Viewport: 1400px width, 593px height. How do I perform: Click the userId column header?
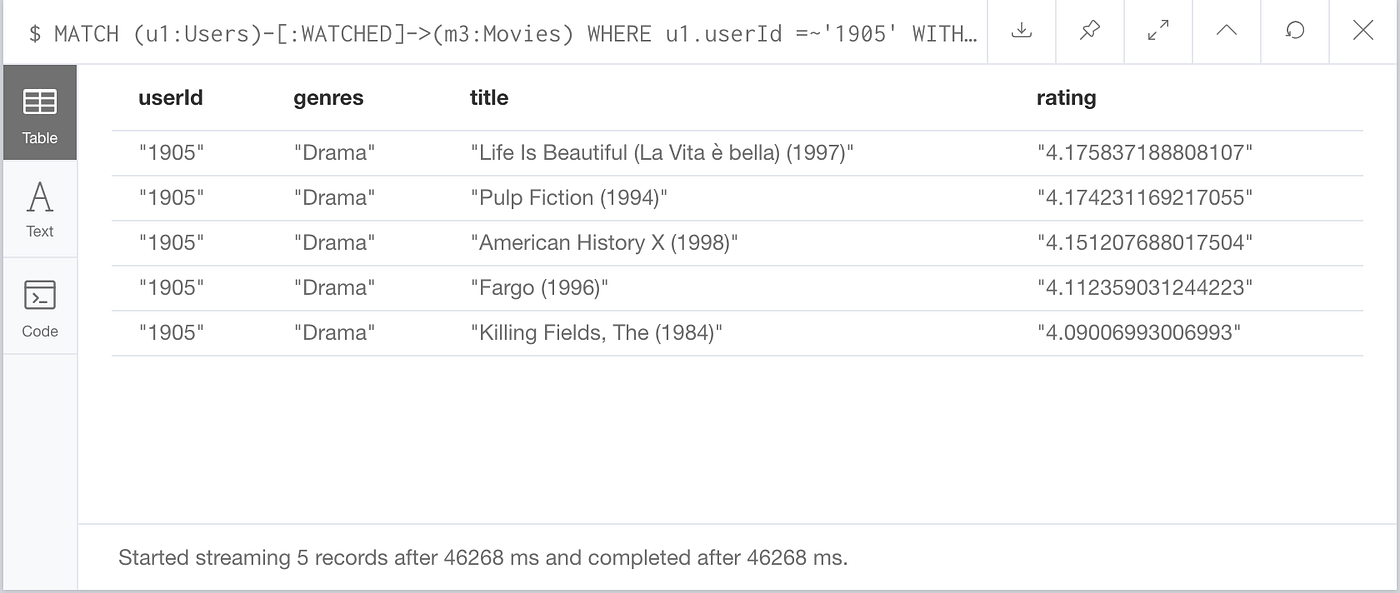click(170, 97)
